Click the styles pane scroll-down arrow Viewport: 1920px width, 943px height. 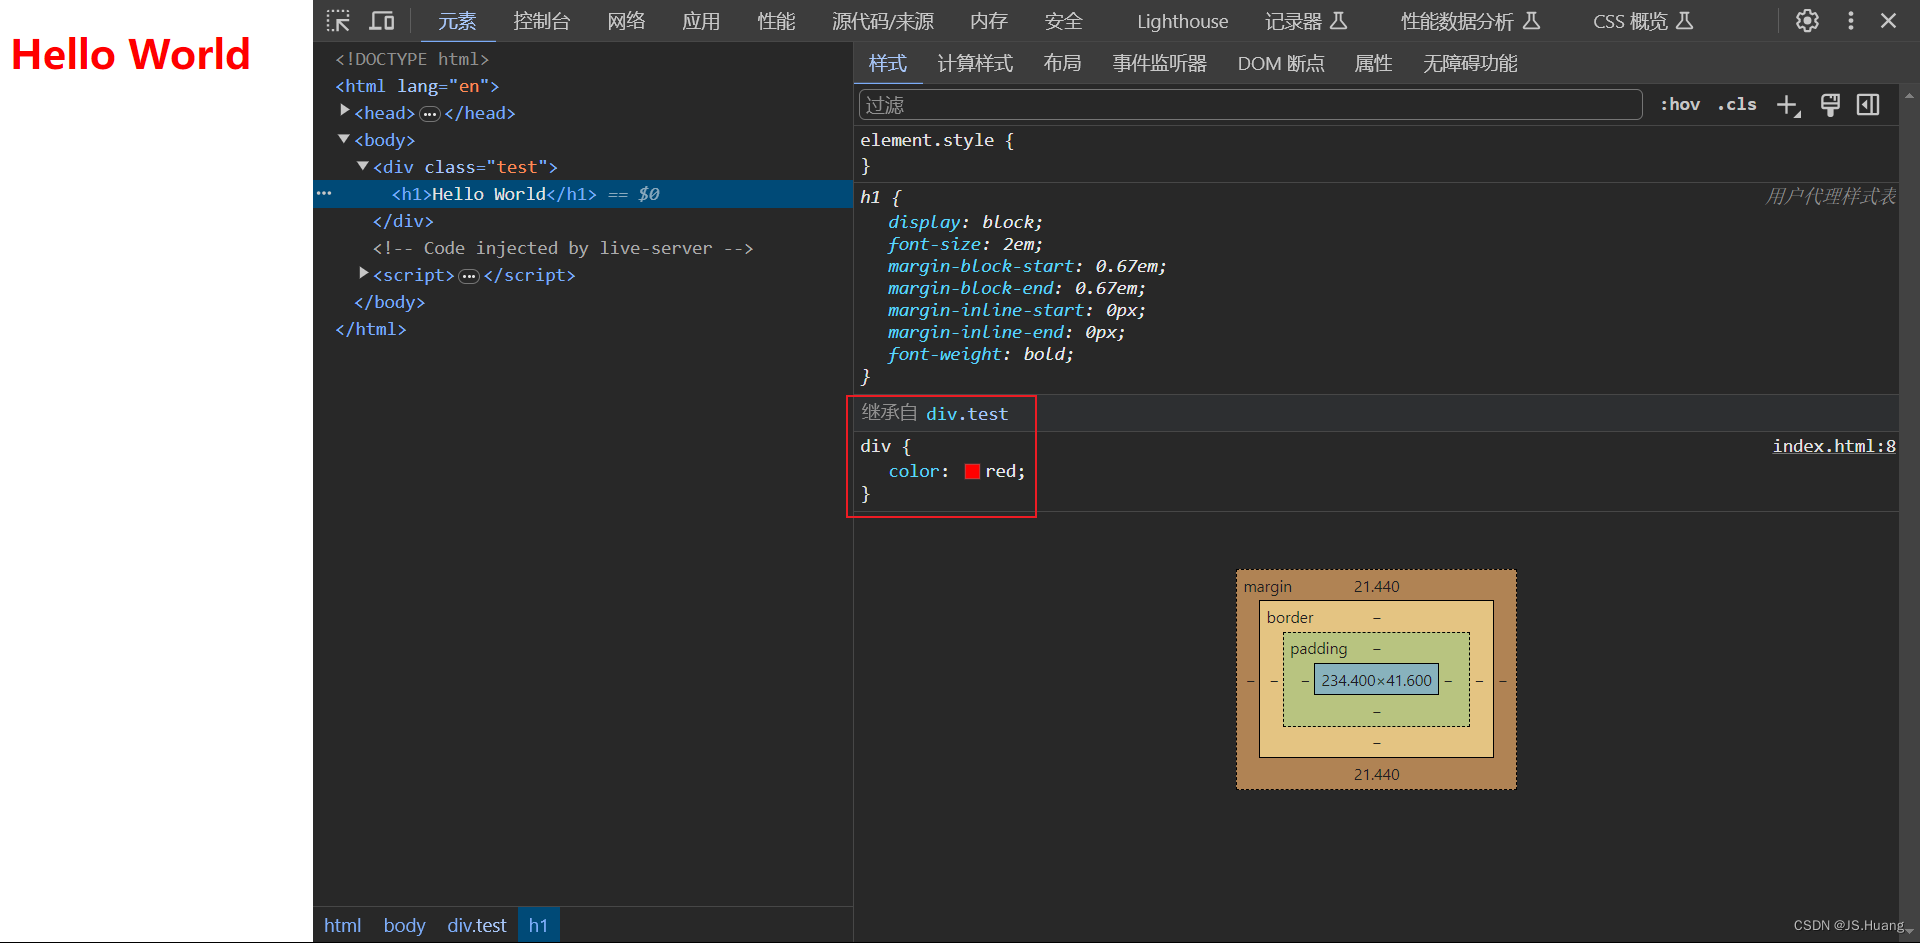click(x=1909, y=931)
